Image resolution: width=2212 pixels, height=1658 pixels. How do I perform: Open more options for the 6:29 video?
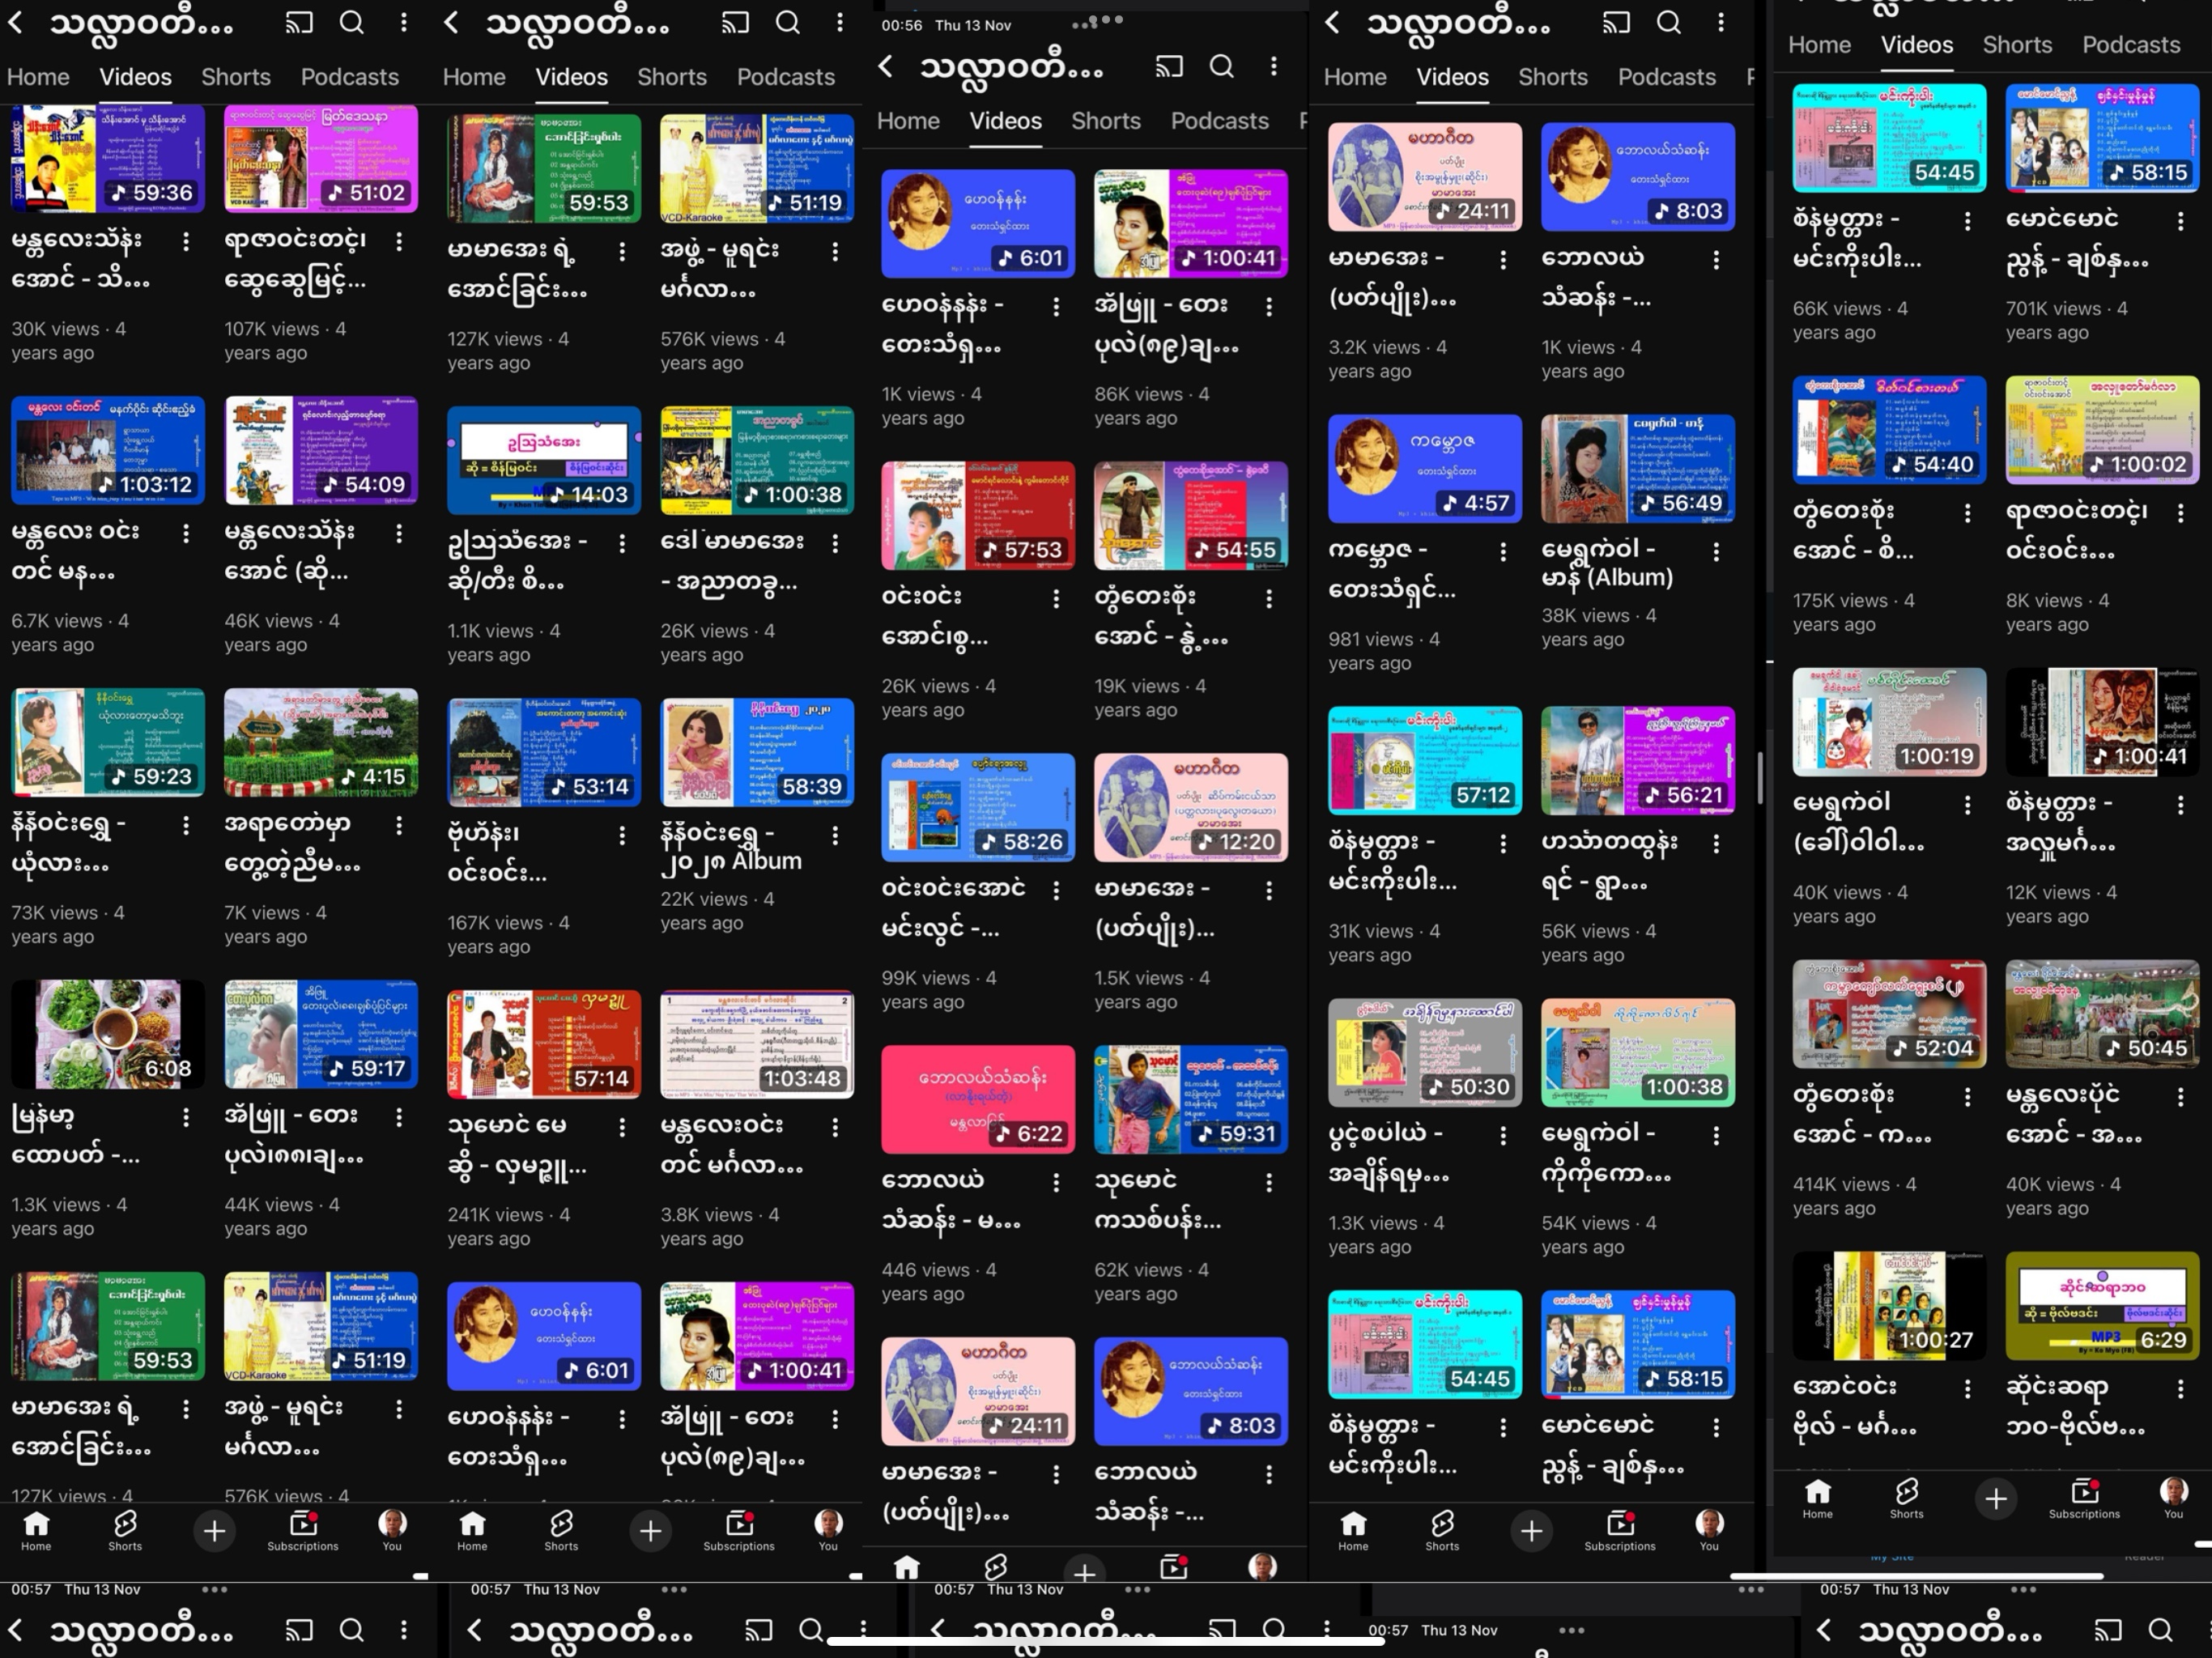point(2180,1388)
